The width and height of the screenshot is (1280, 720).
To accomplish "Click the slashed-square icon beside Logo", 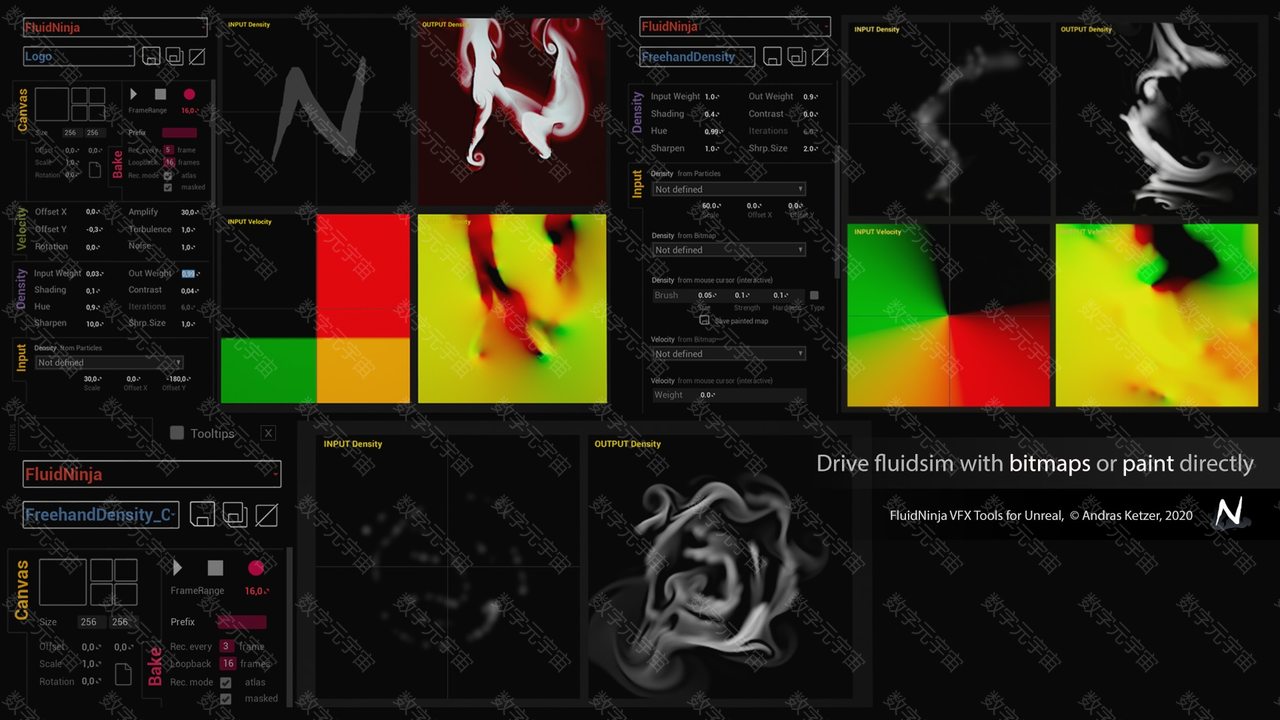I will (x=198, y=56).
